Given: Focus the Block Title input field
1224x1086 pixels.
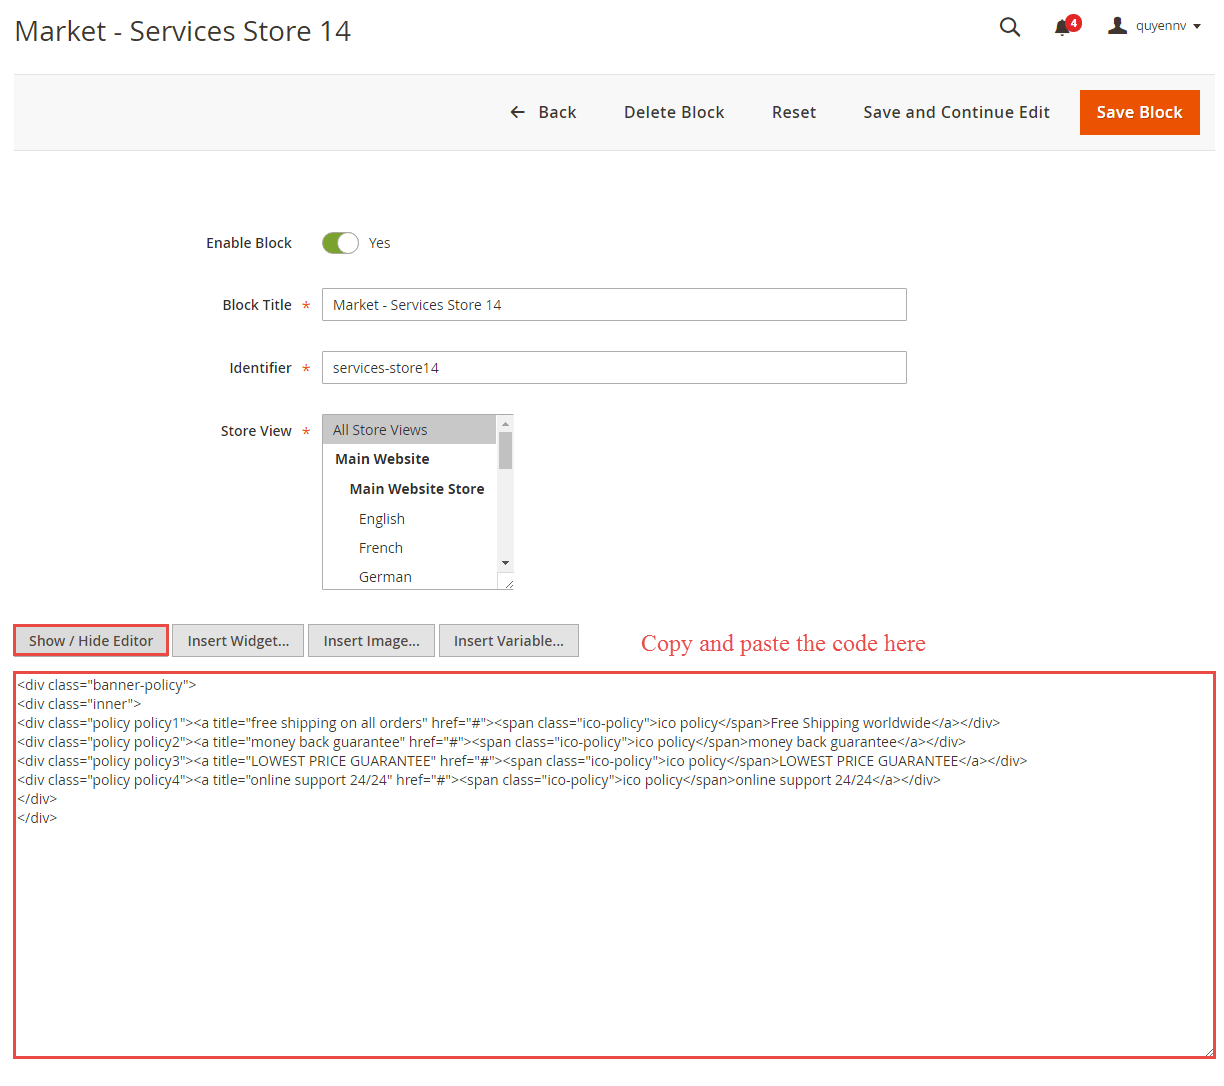Looking at the screenshot, I should coord(614,305).
